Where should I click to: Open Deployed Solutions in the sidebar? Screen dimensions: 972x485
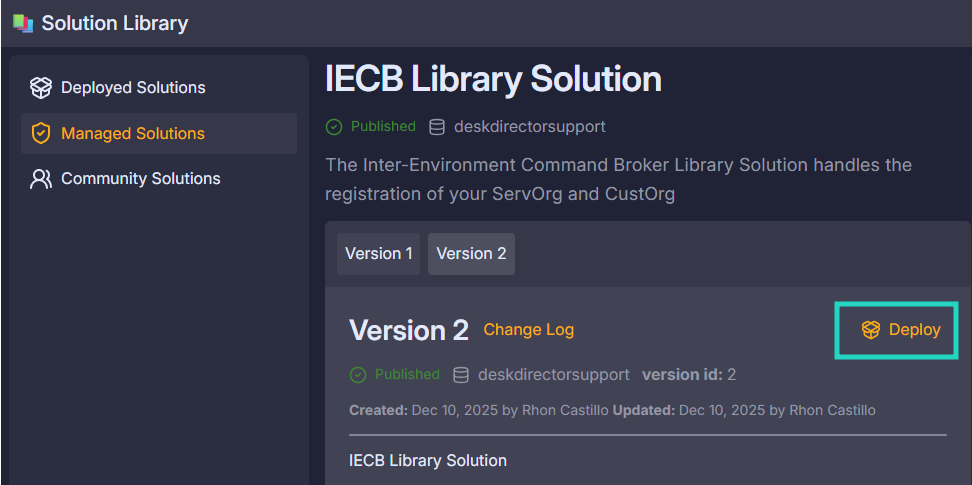point(133,88)
